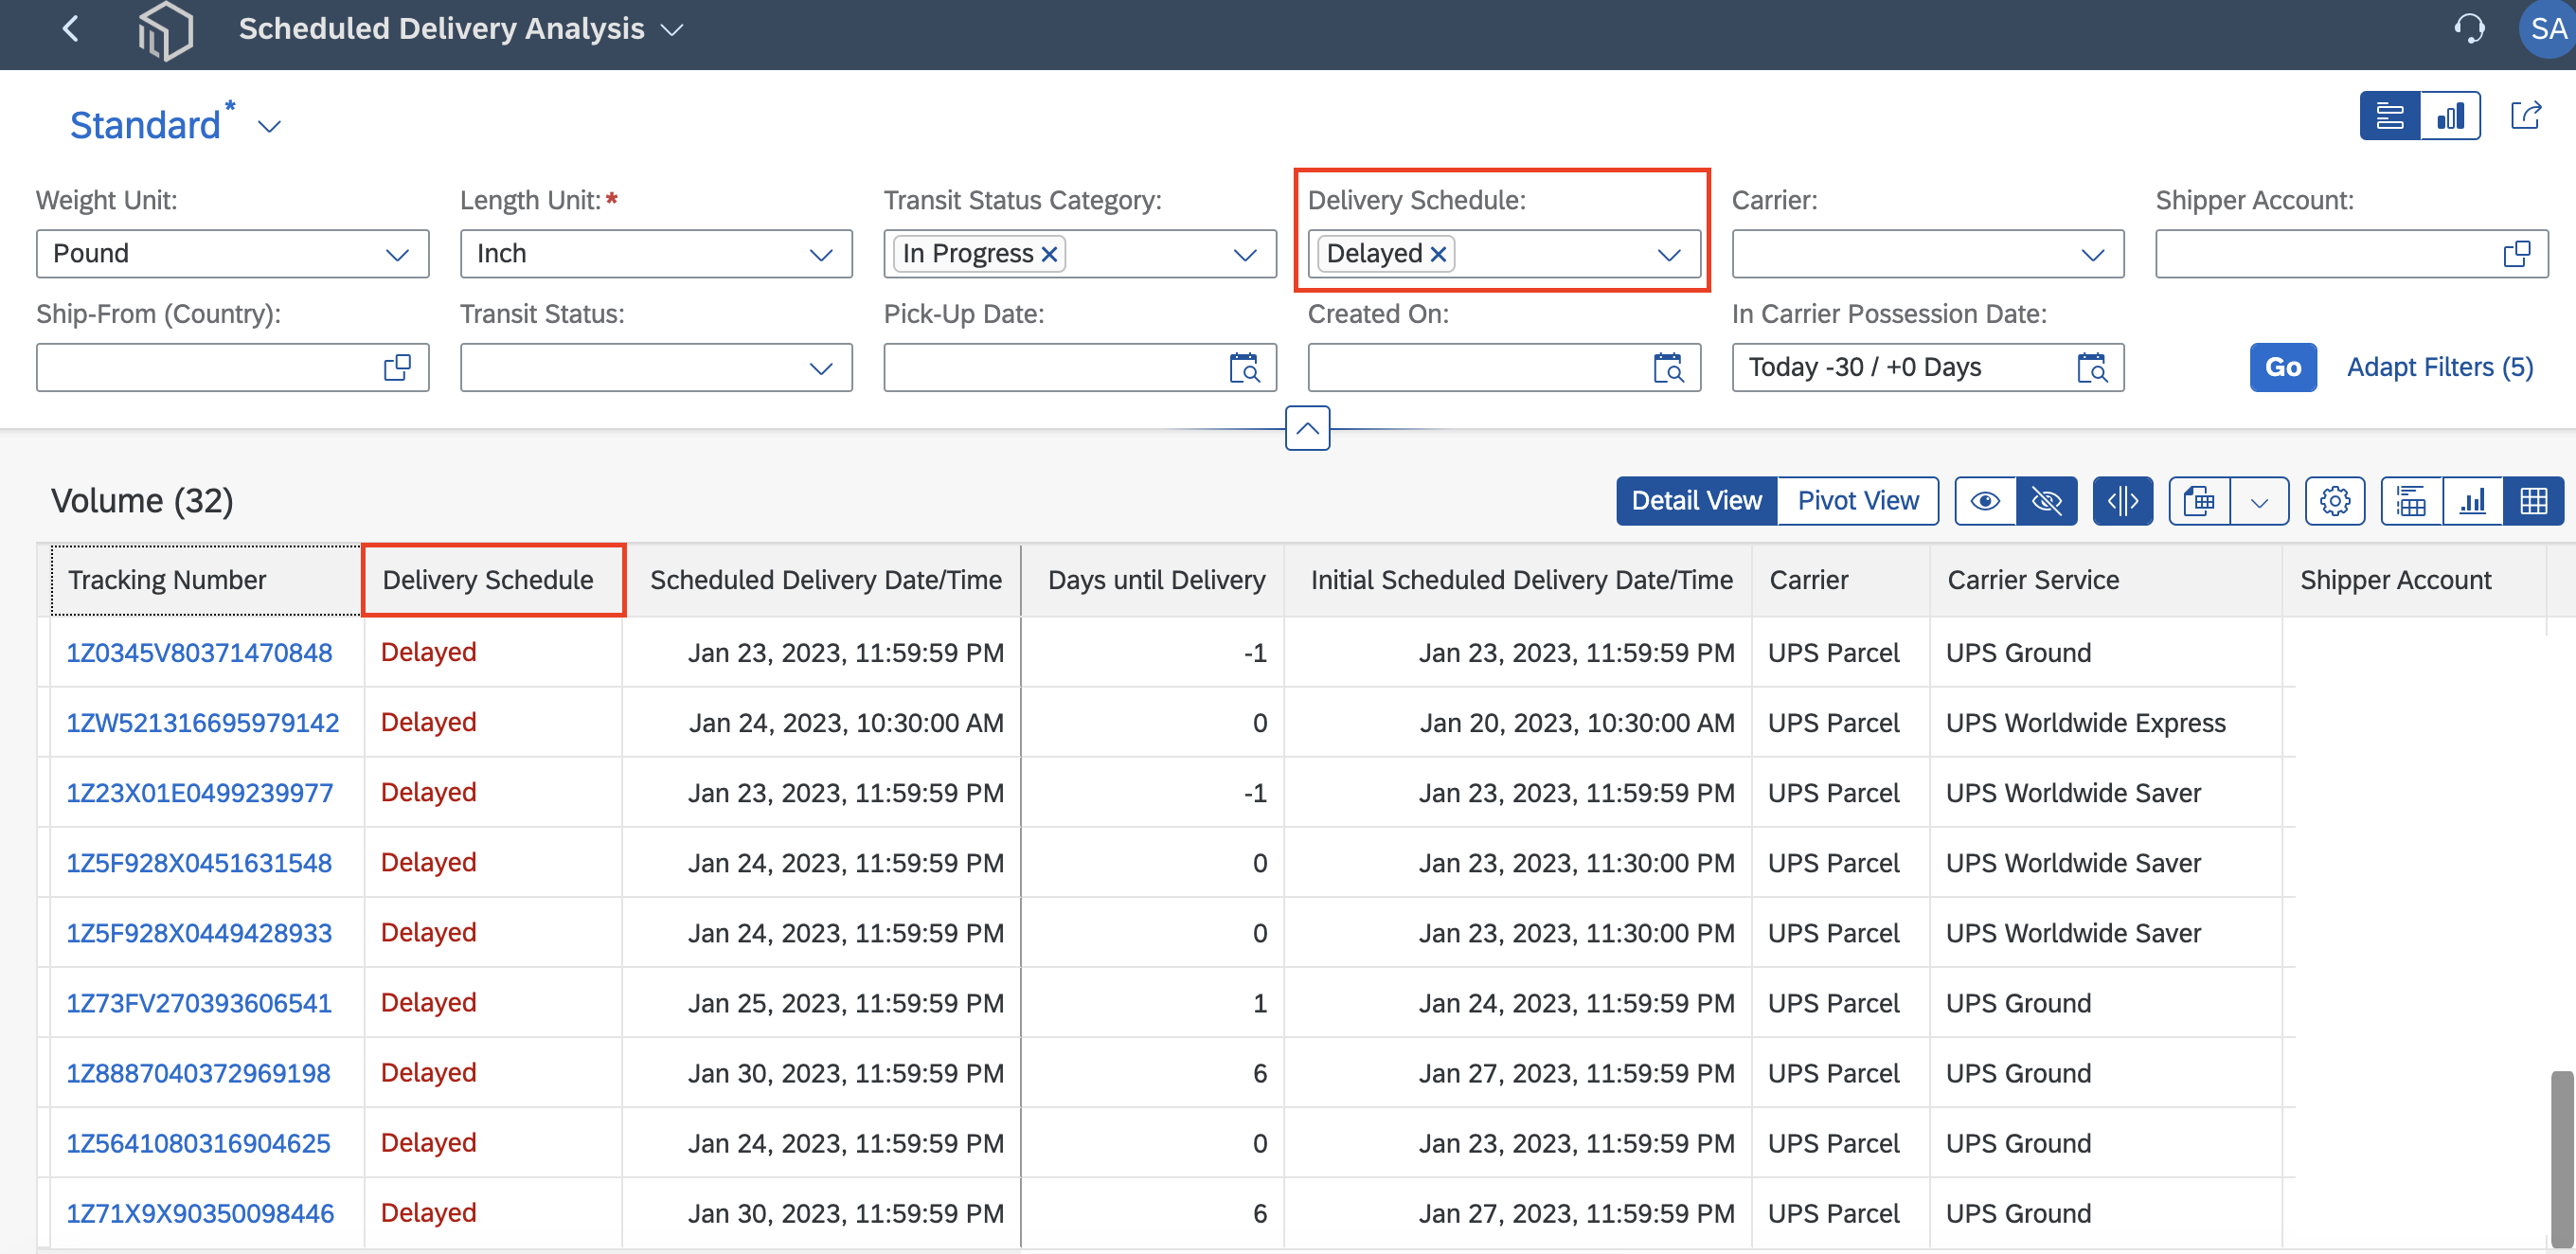Open Adapt Filters (5)
This screenshot has height=1254, width=2576.
pyautogui.click(x=2439, y=367)
